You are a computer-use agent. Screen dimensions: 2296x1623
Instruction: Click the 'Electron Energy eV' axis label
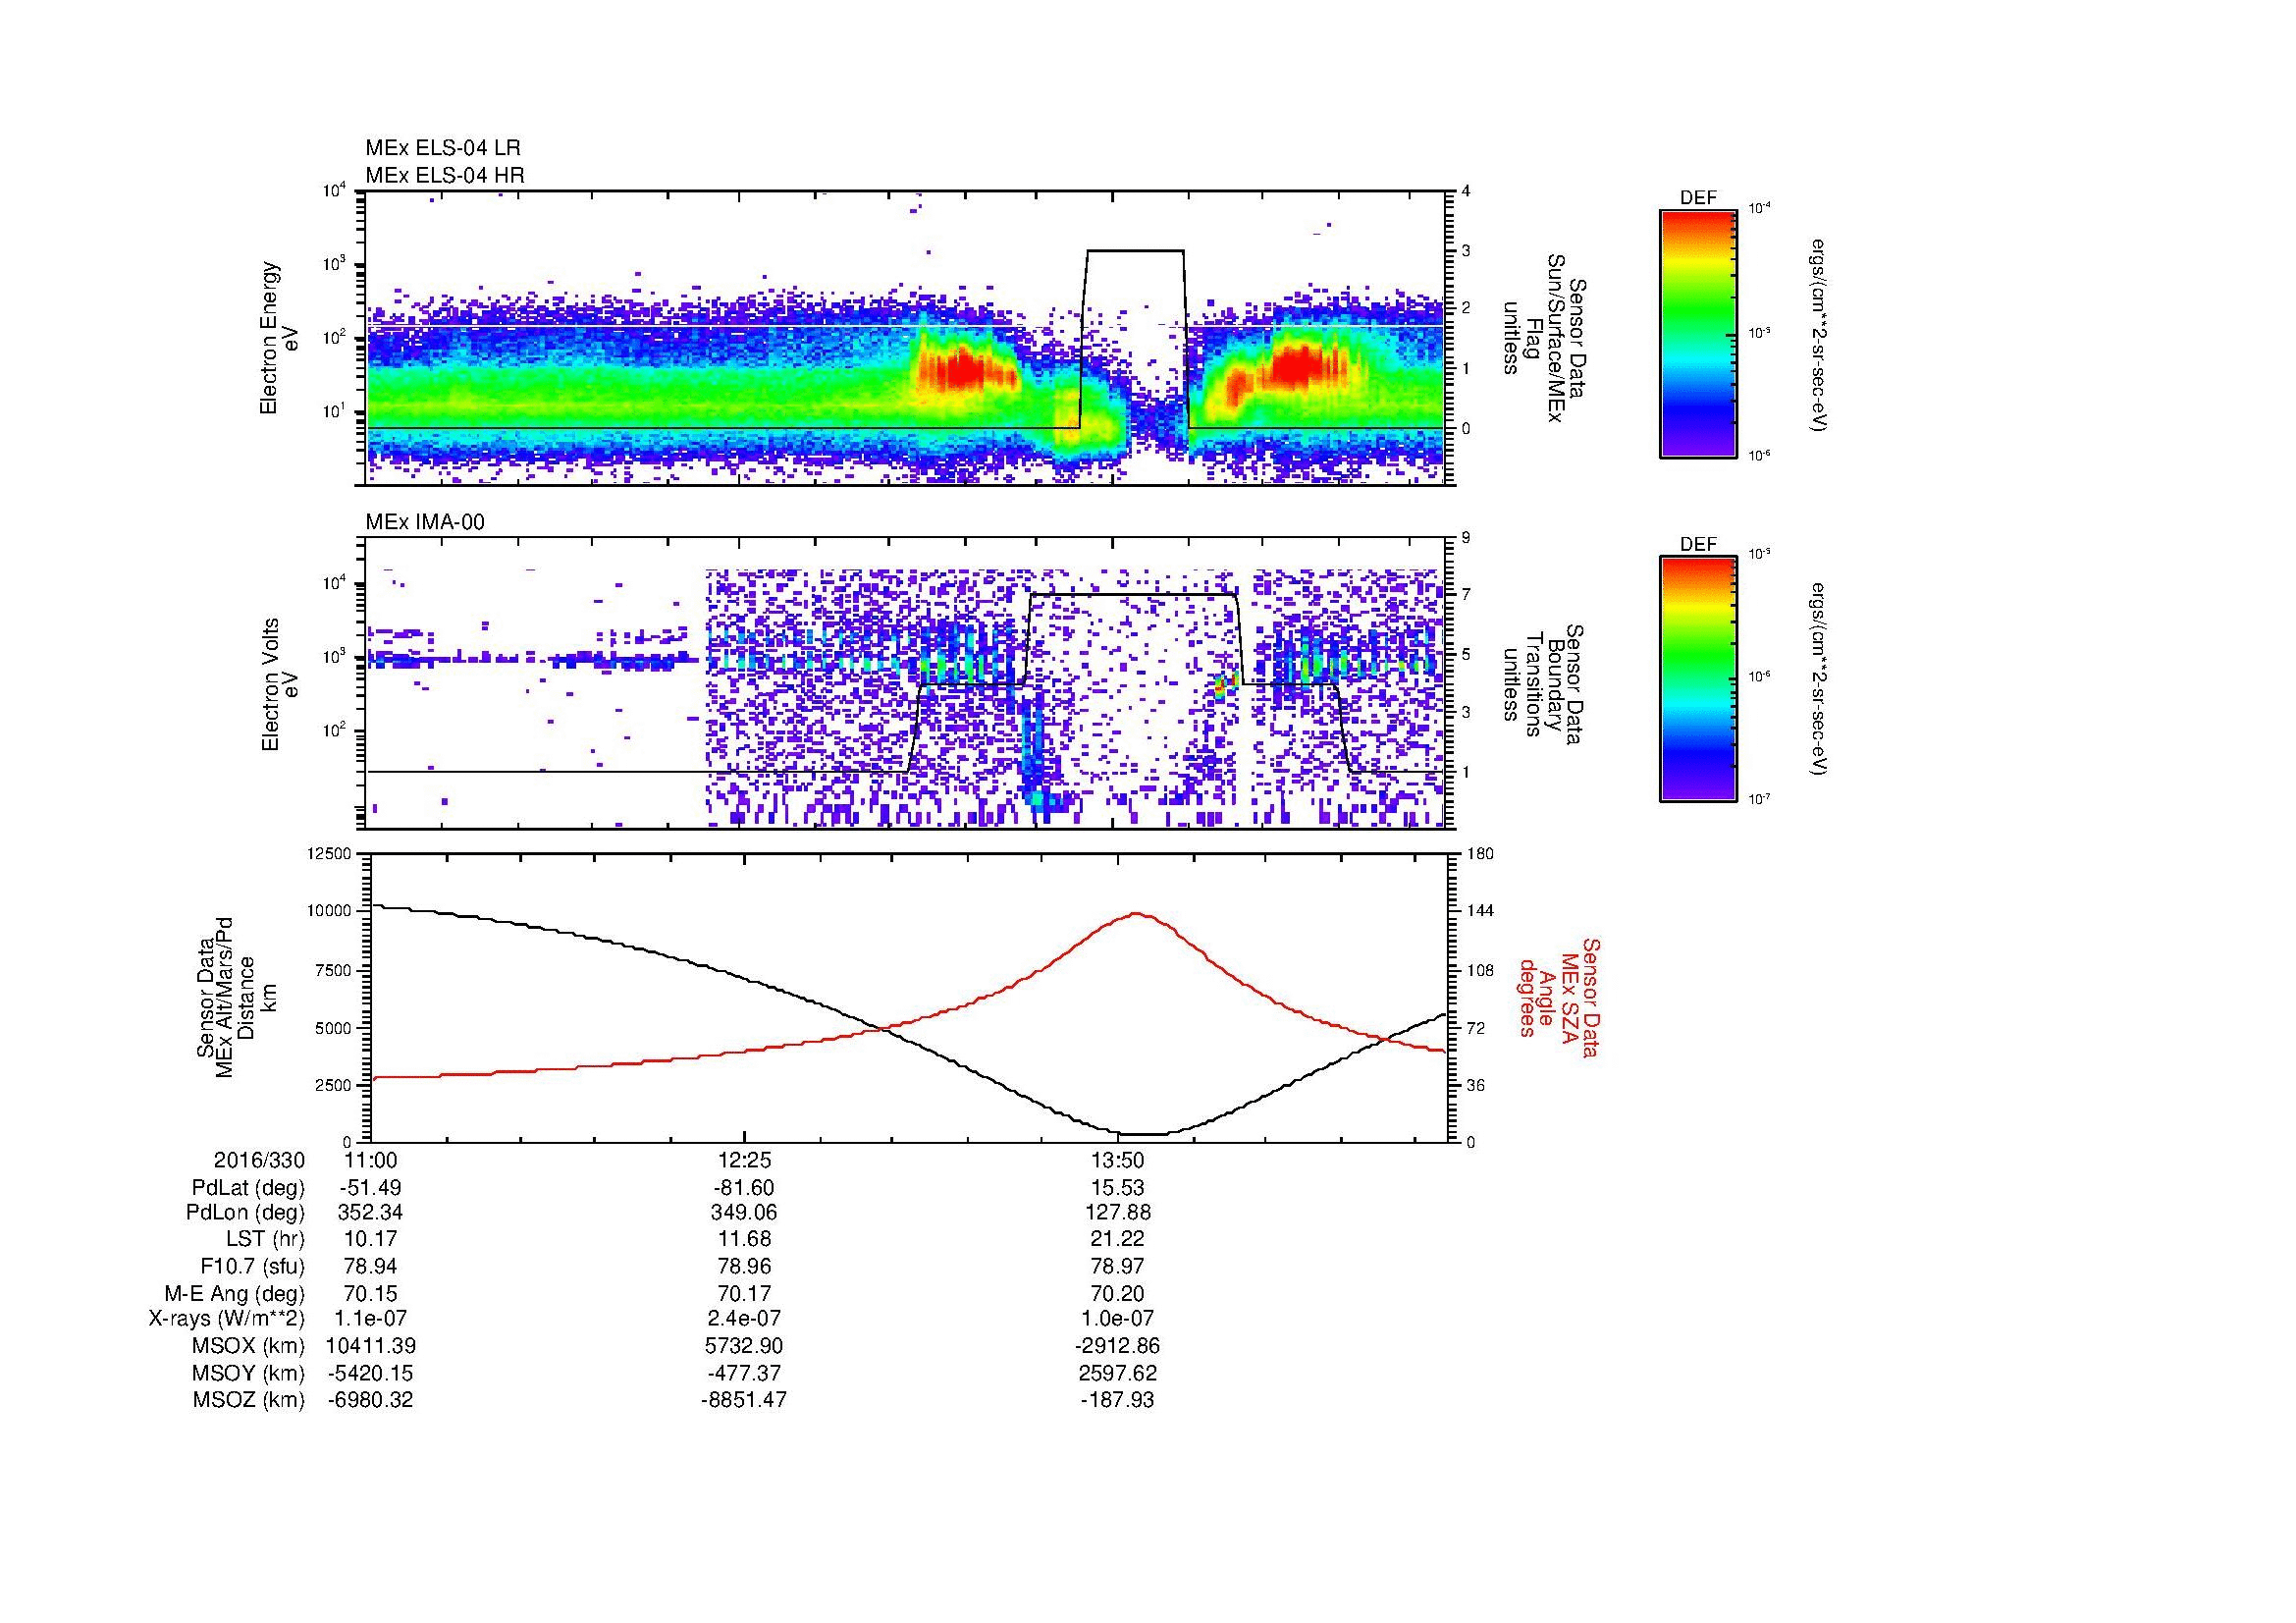point(280,338)
